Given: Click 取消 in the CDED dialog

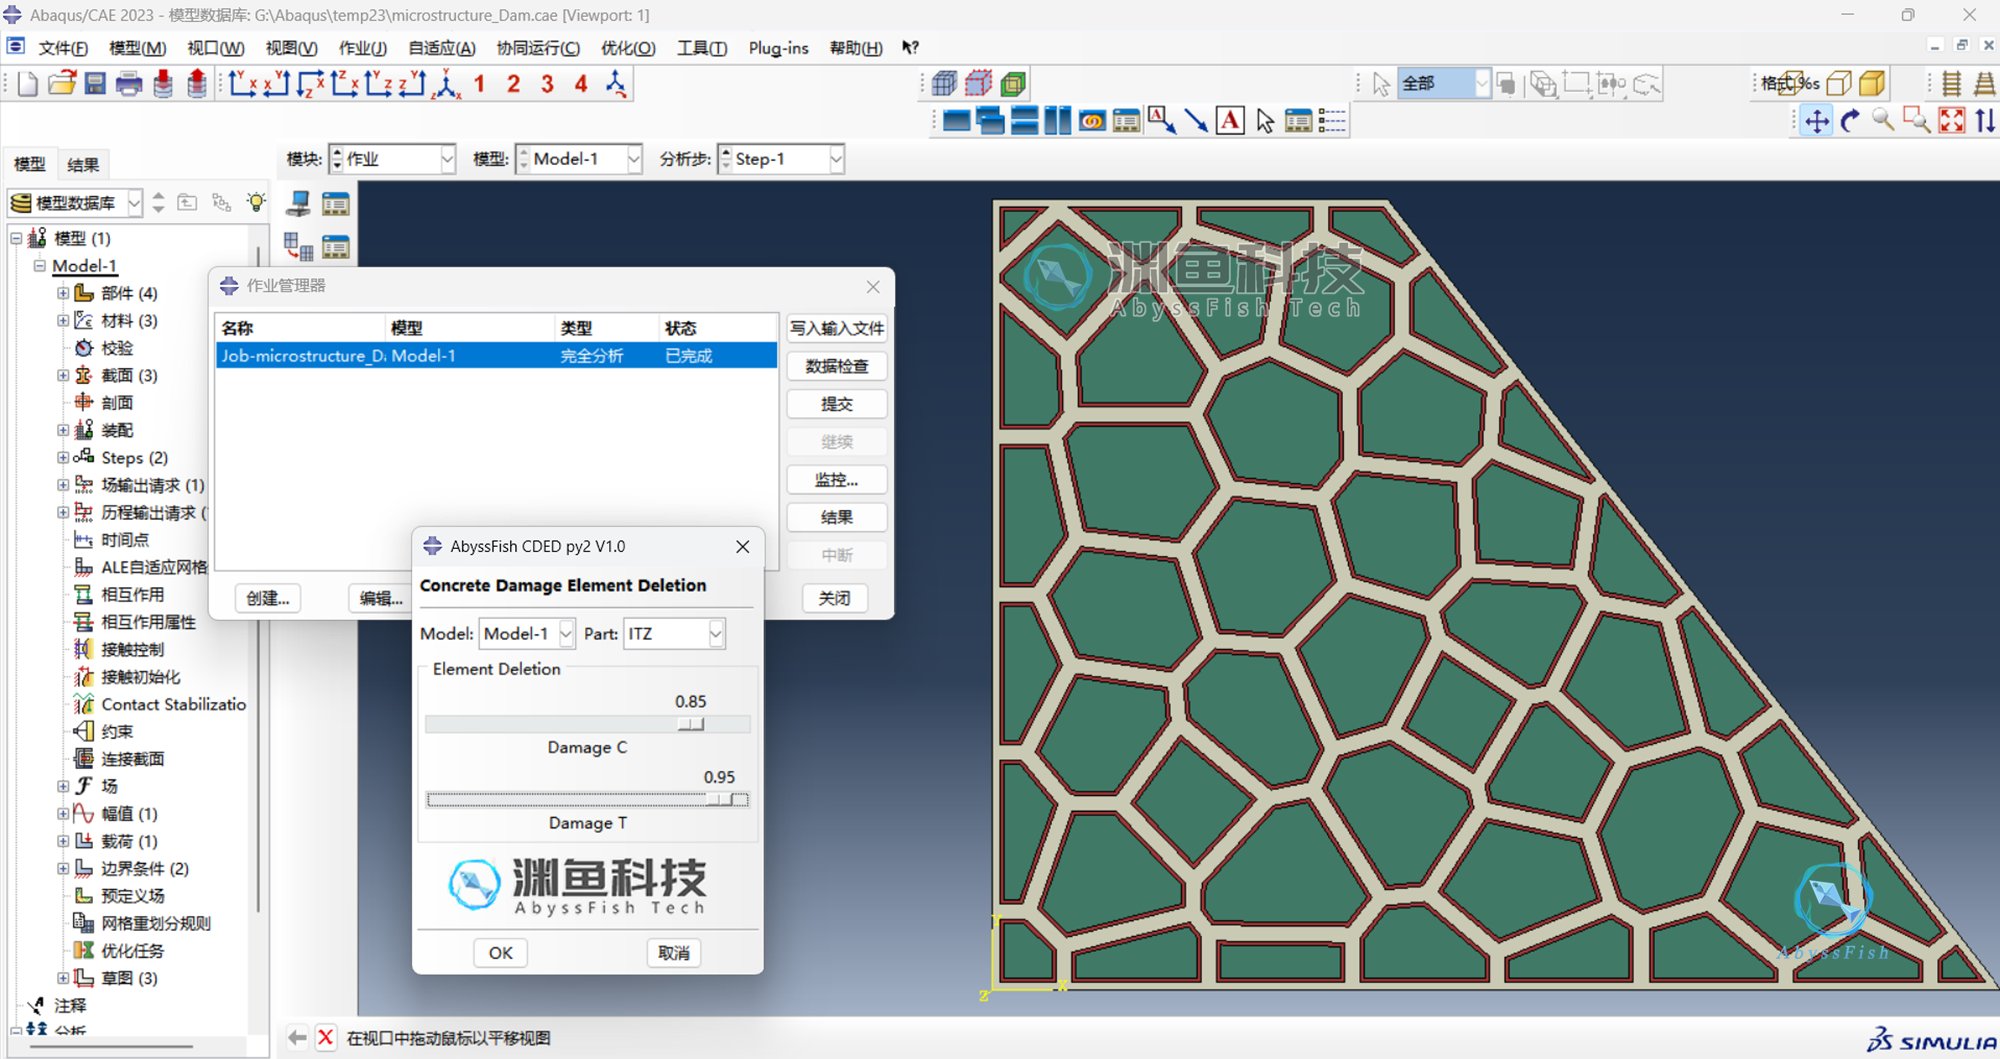Looking at the screenshot, I should 674,953.
